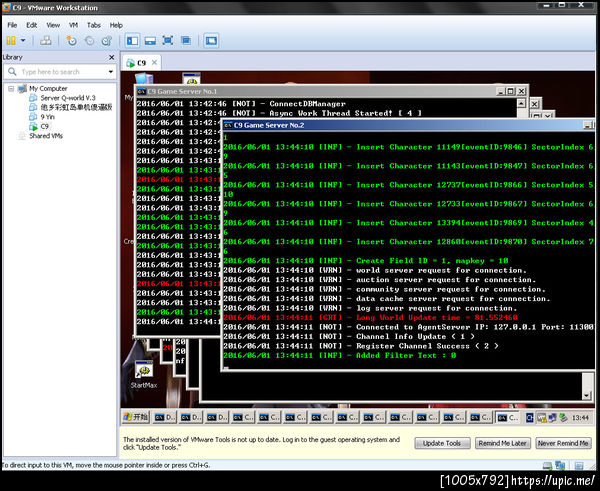Click the hard disk device status icon
The width and height of the screenshot is (600, 491).
click(x=547, y=466)
